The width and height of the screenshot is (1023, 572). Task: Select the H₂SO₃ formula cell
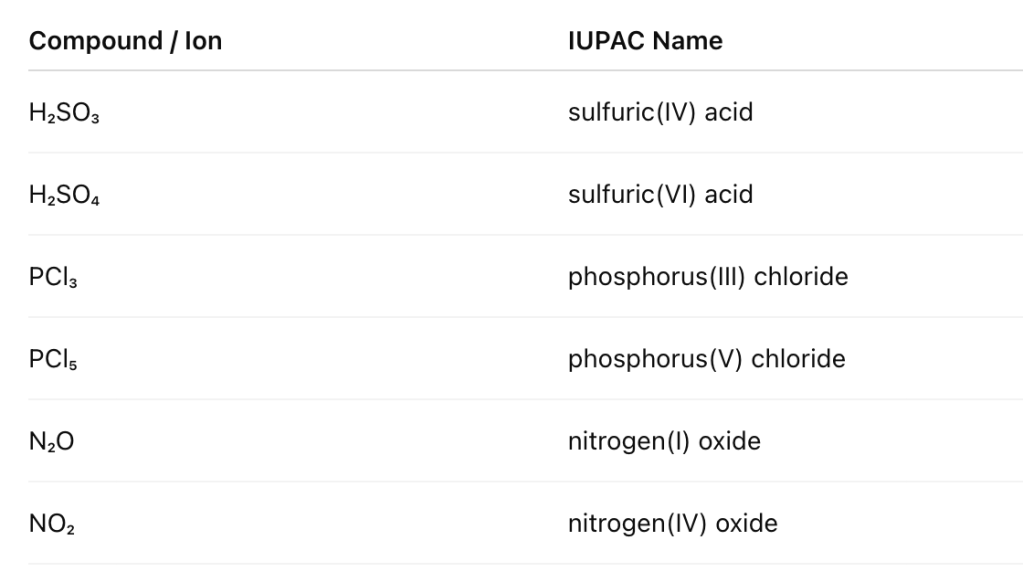[65, 113]
